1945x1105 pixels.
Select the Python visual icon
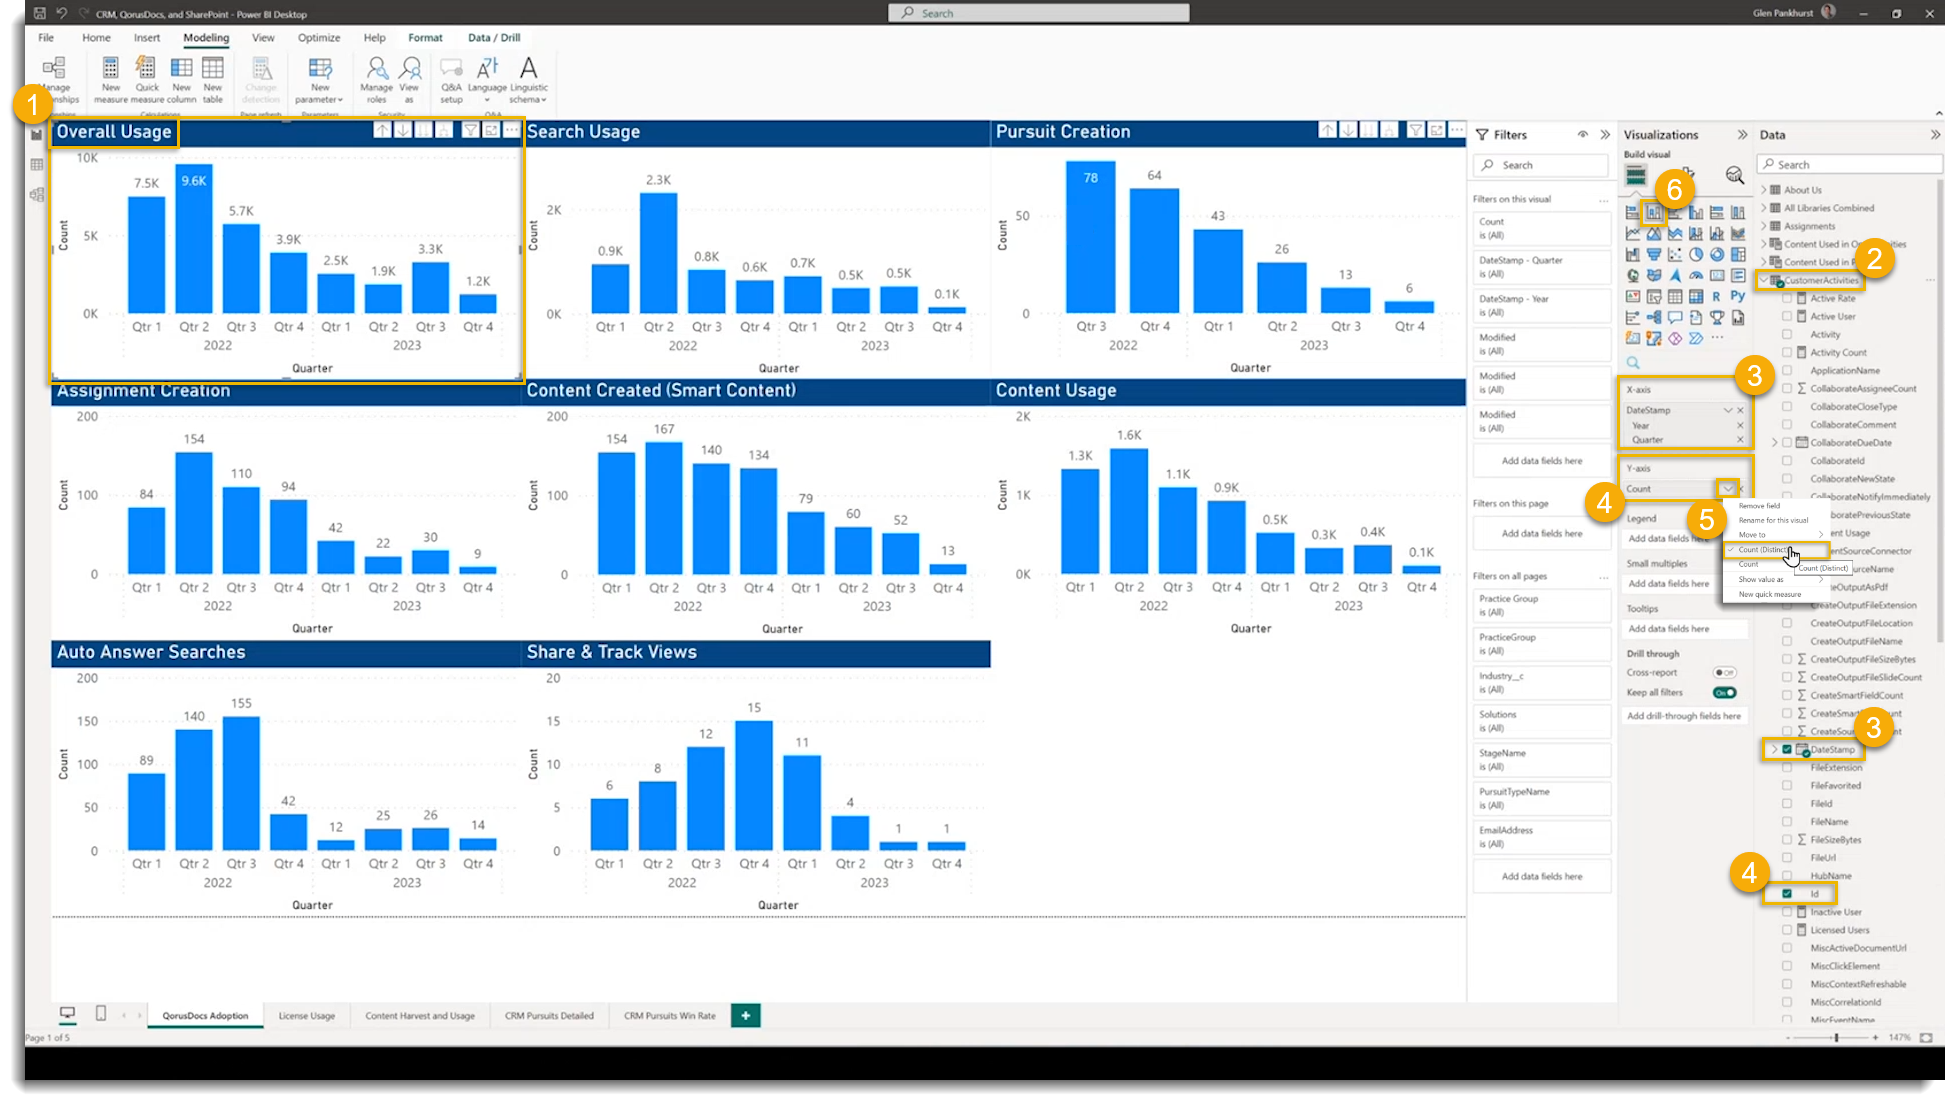pos(1738,296)
